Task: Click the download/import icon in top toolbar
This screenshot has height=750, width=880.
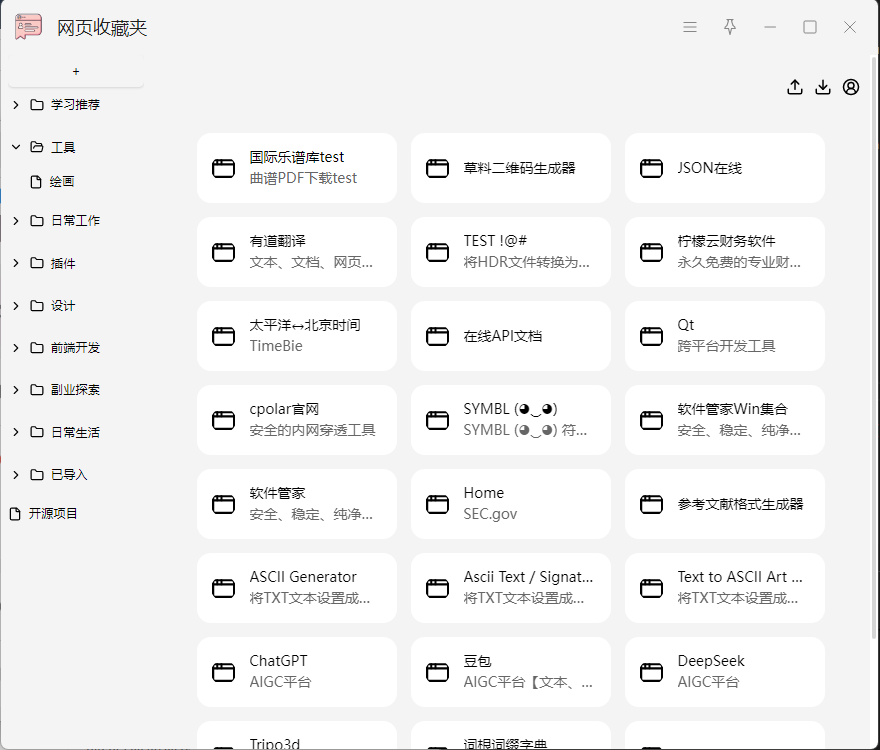Action: (x=823, y=87)
